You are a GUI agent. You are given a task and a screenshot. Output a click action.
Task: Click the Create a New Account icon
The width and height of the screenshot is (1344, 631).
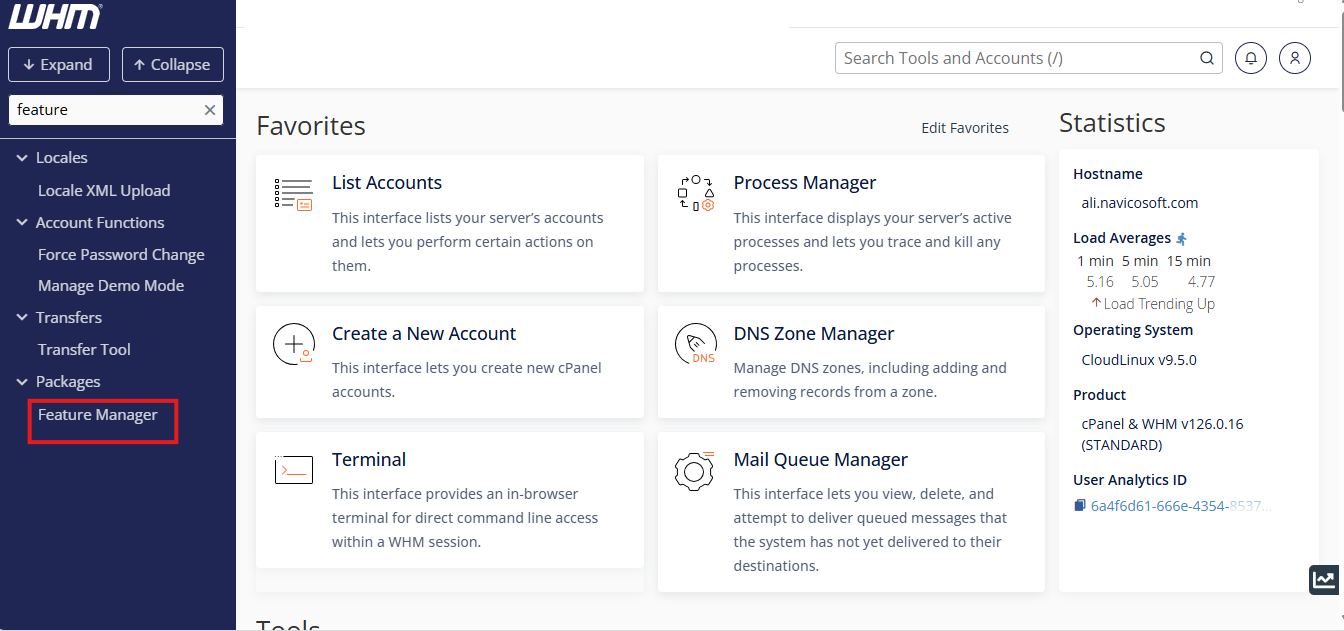pos(293,344)
